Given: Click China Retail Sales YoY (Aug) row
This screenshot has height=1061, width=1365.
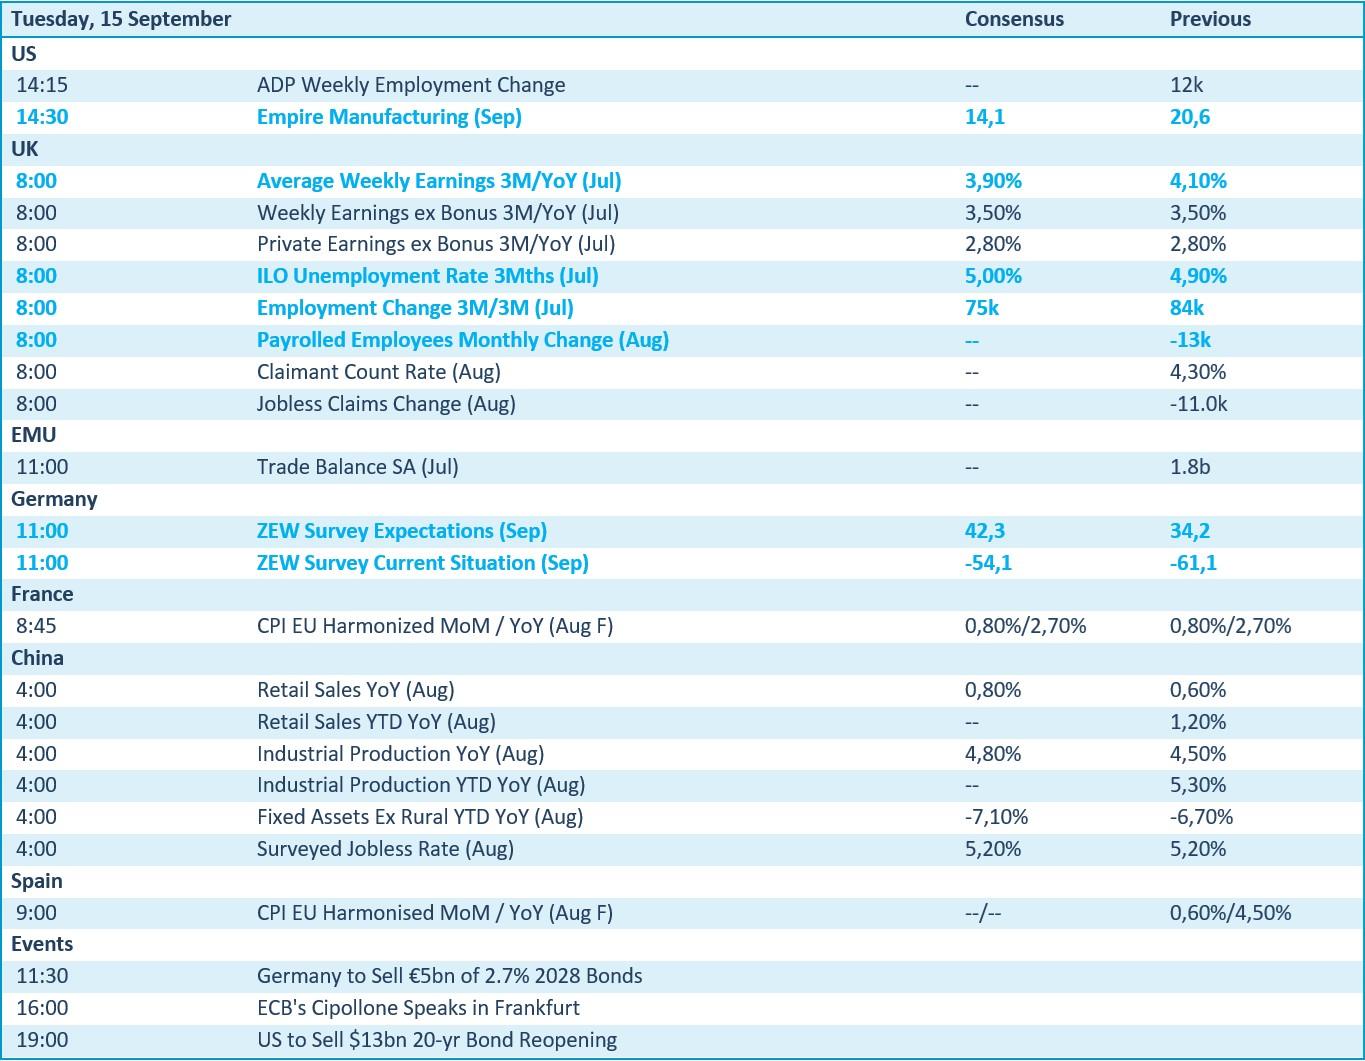Looking at the screenshot, I should click(x=682, y=690).
